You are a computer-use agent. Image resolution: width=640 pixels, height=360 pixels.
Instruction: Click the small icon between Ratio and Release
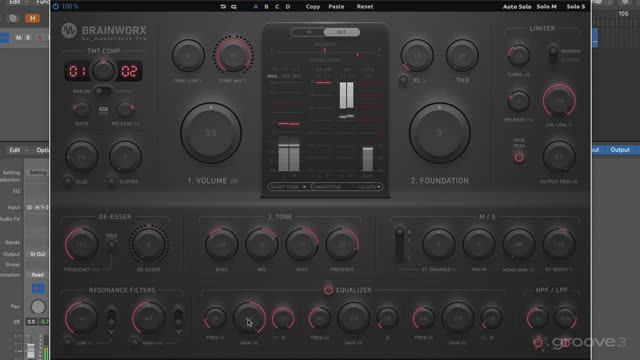[103, 110]
